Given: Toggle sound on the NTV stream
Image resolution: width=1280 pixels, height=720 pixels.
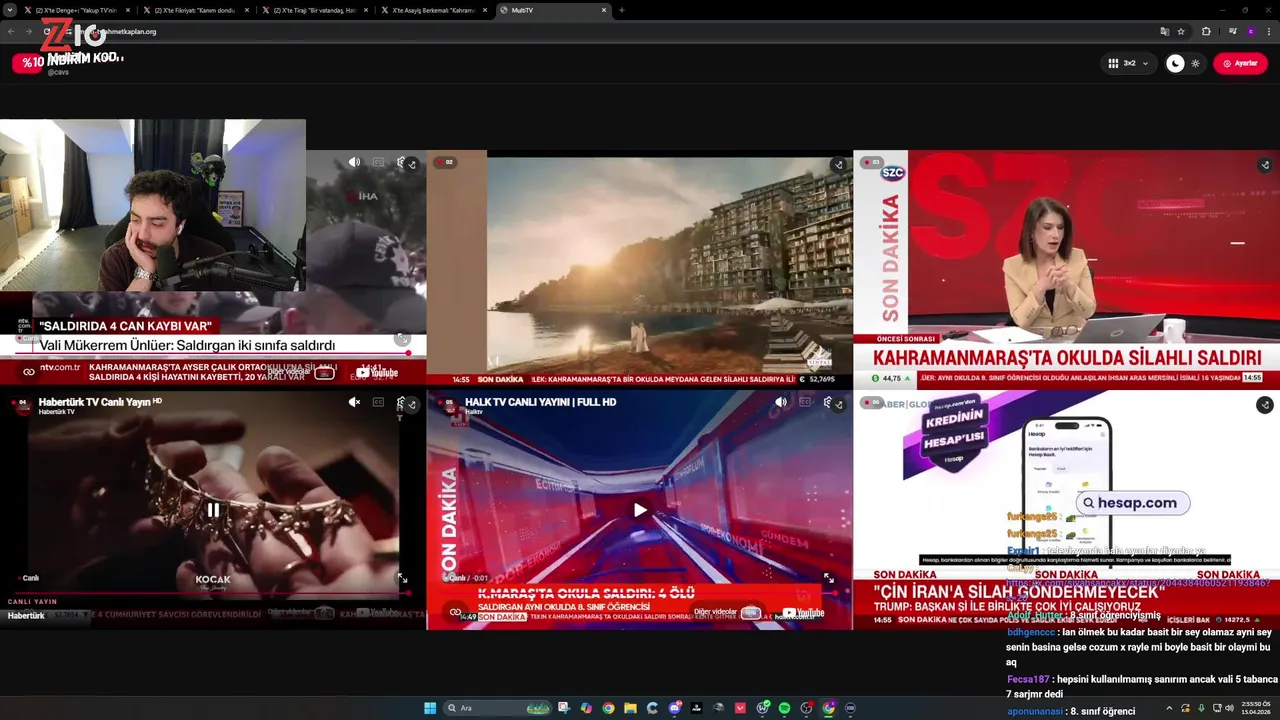Looking at the screenshot, I should (354, 162).
